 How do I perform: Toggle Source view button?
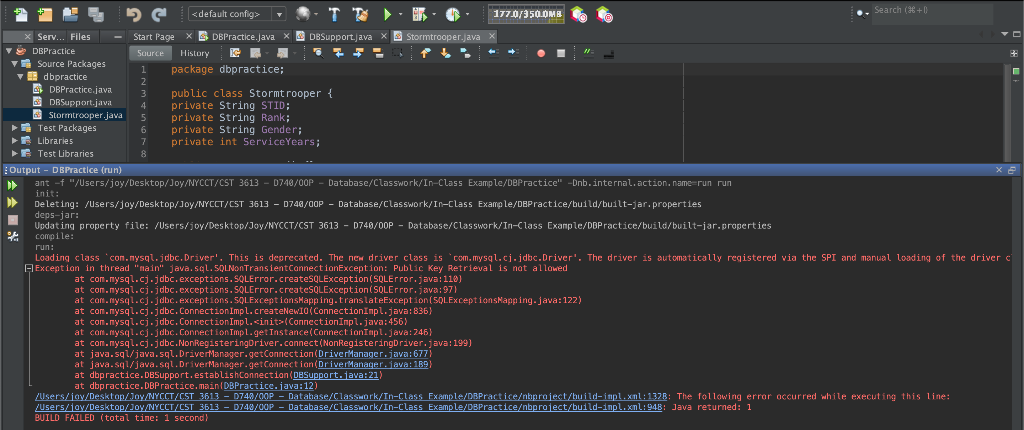(x=150, y=53)
